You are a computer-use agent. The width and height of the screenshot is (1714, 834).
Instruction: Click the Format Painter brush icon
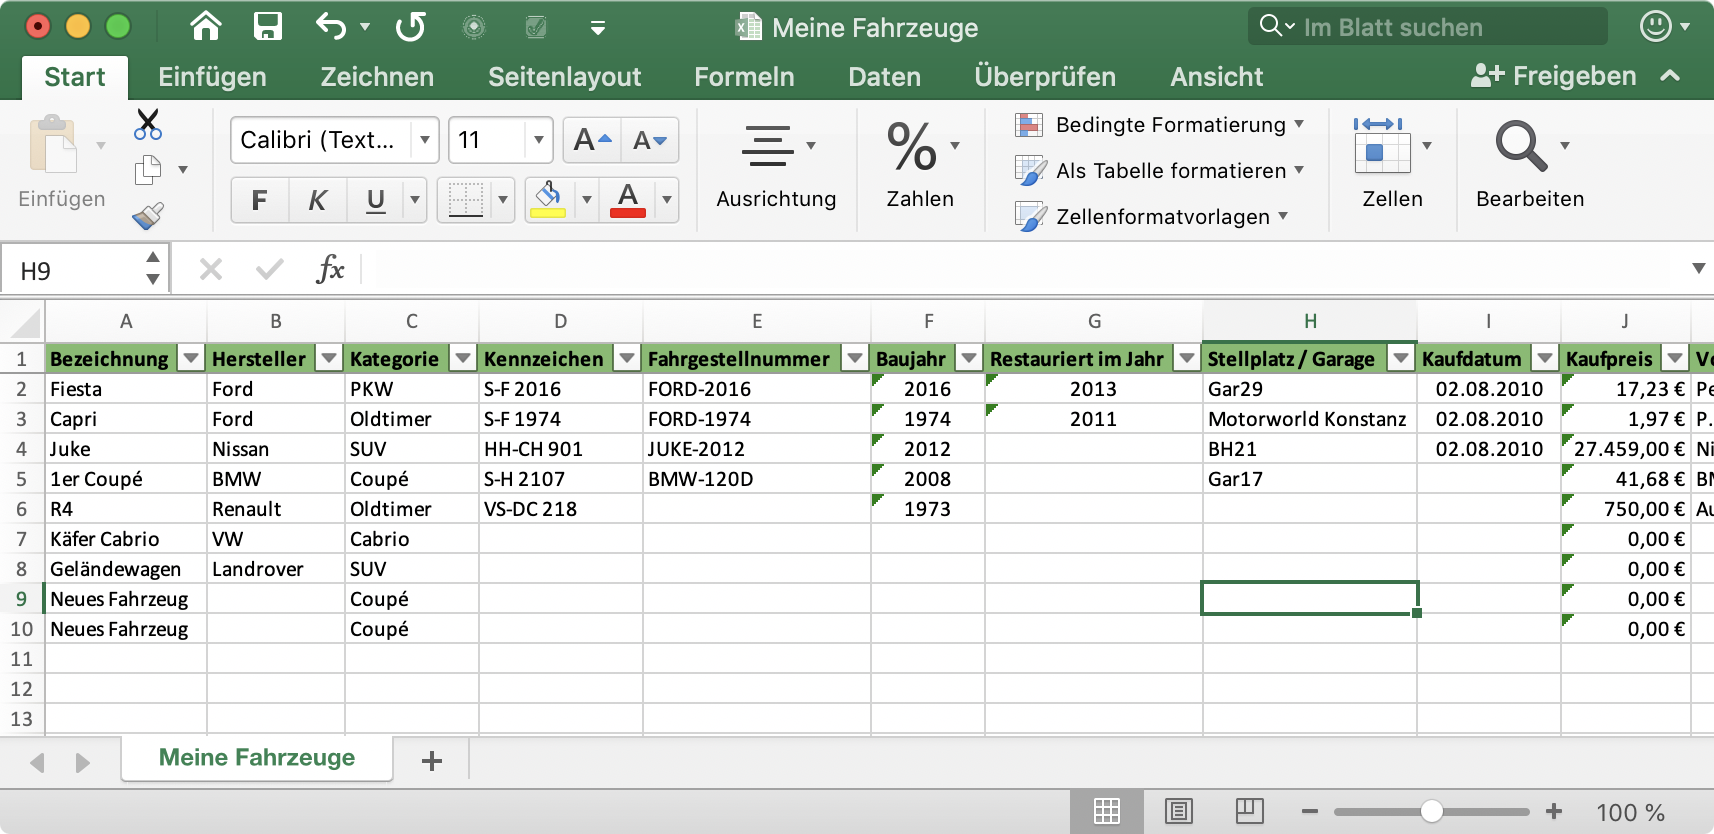[148, 216]
